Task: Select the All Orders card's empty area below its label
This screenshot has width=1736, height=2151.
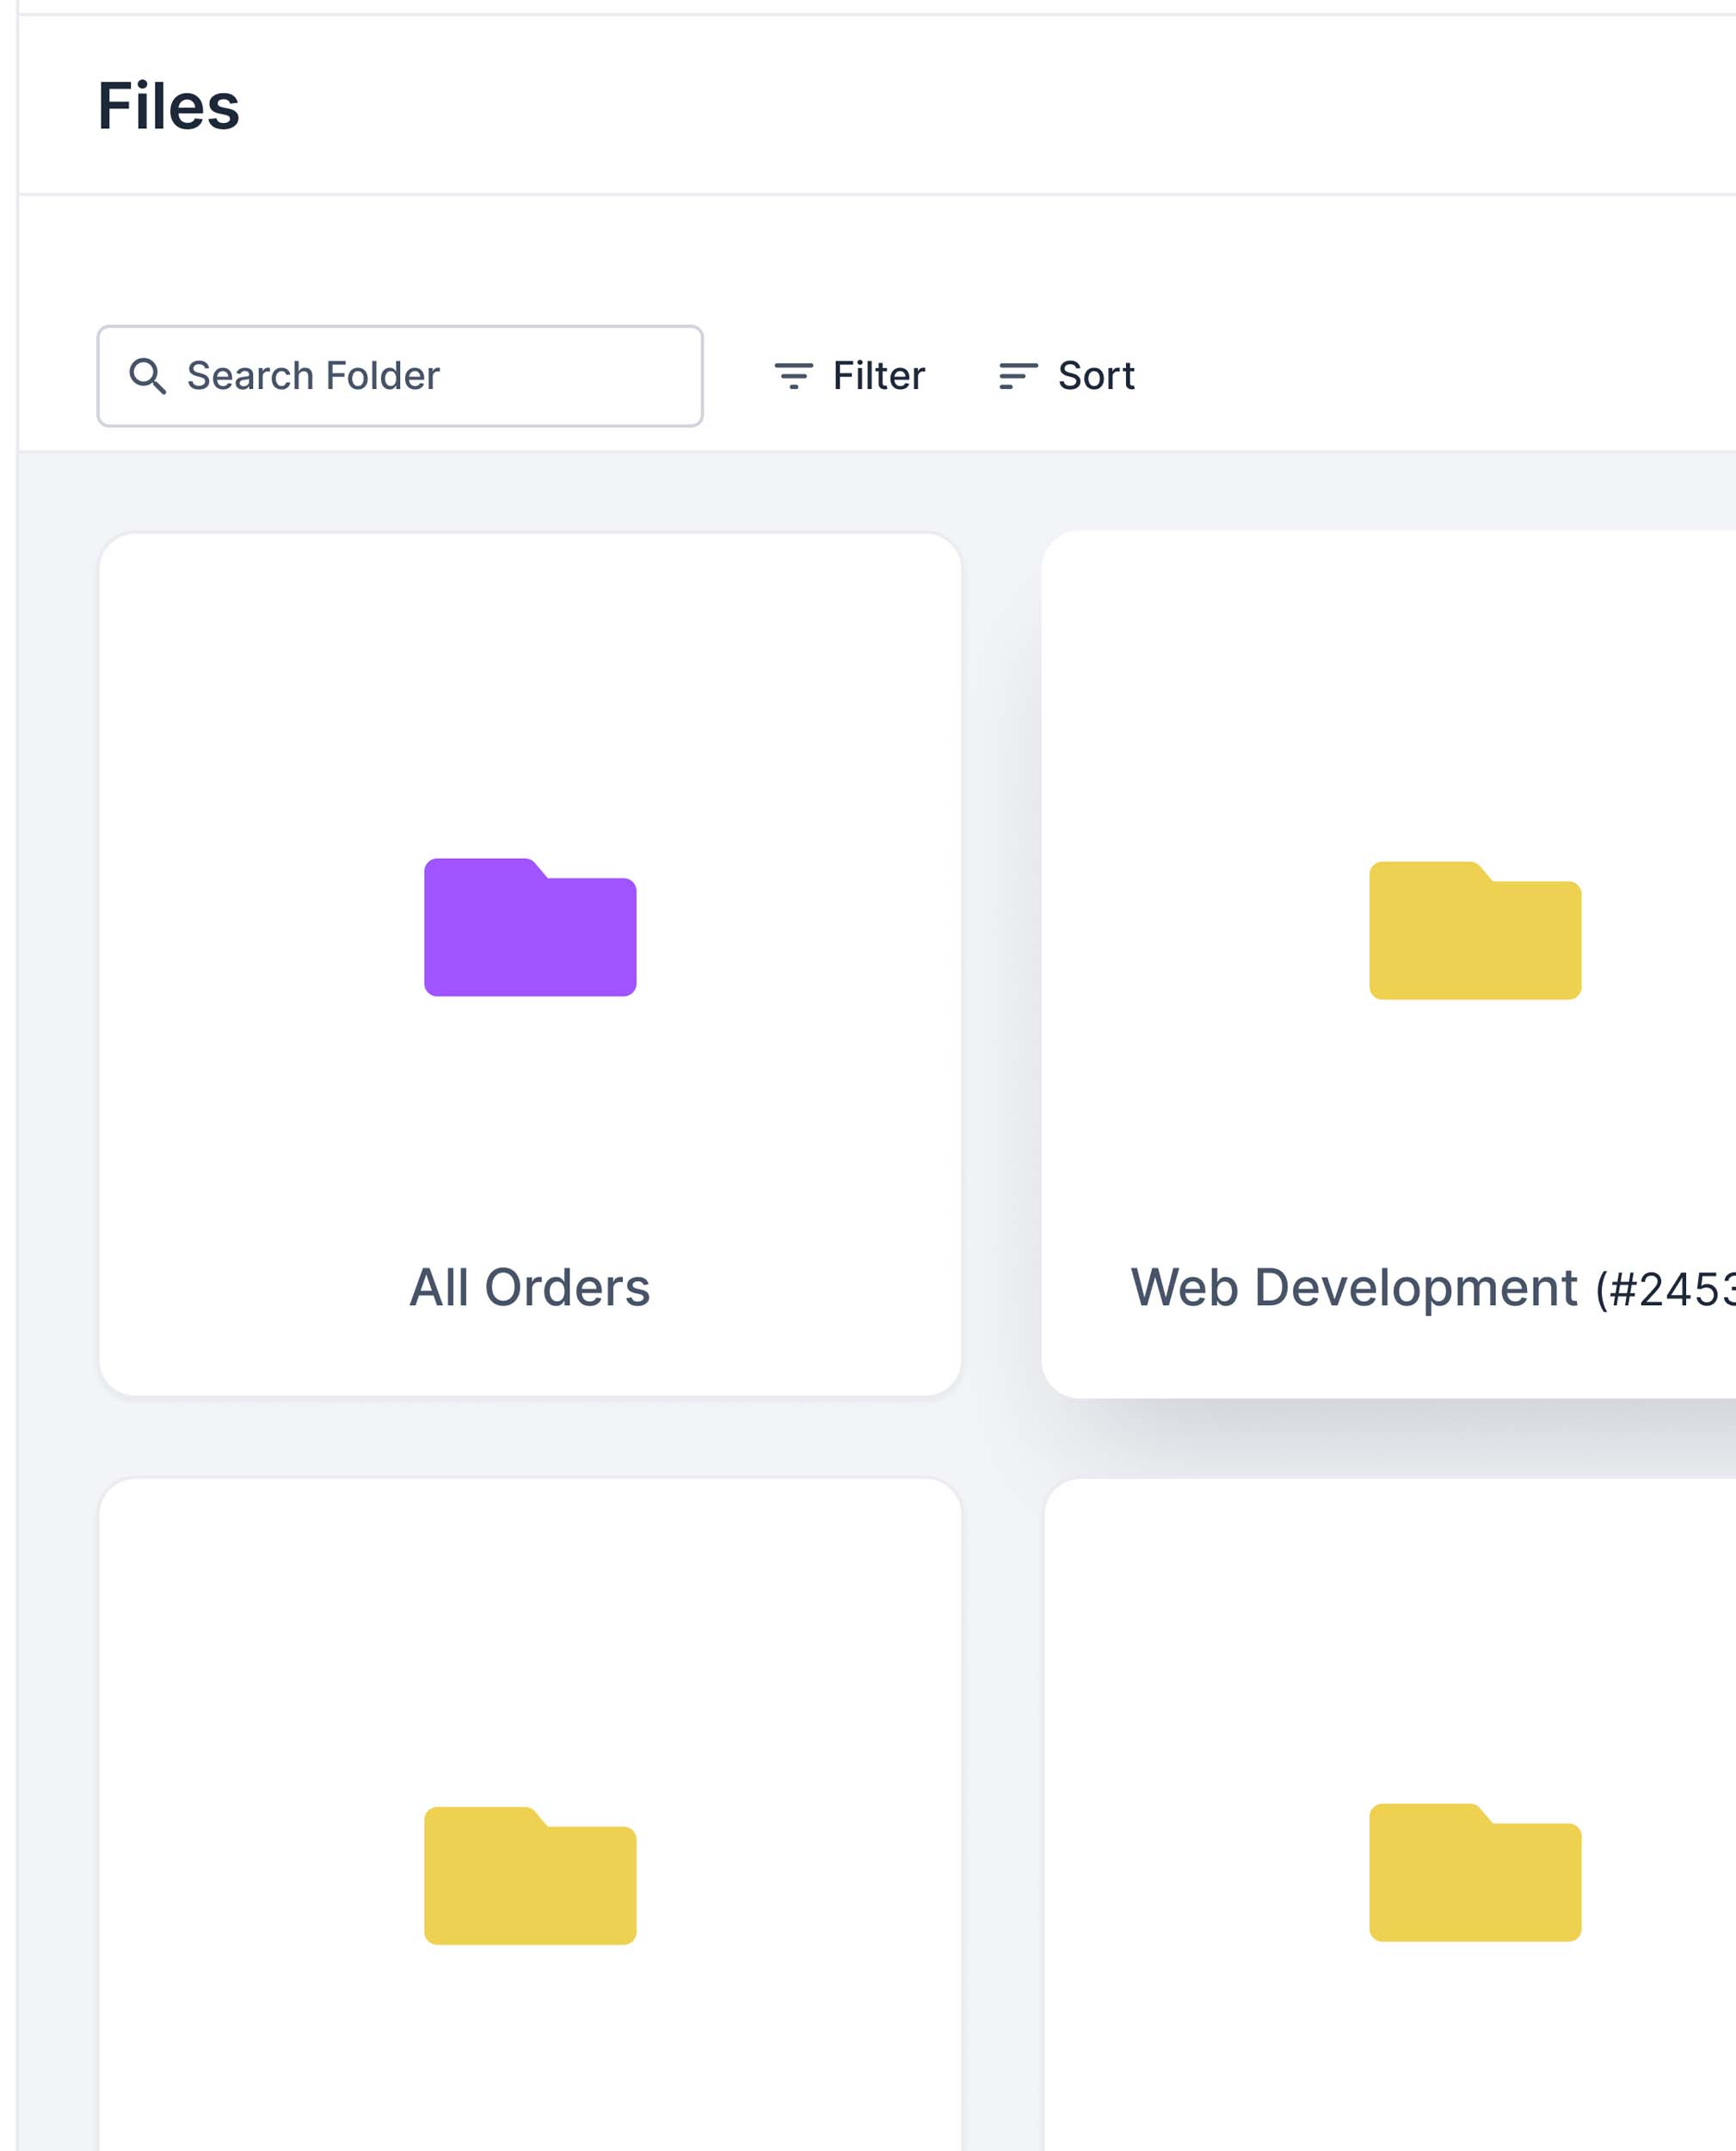Action: click(x=530, y=1356)
